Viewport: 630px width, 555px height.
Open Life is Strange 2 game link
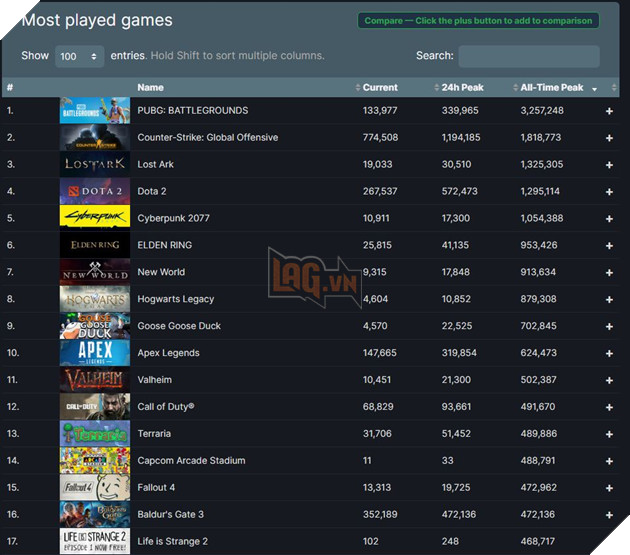(x=172, y=541)
